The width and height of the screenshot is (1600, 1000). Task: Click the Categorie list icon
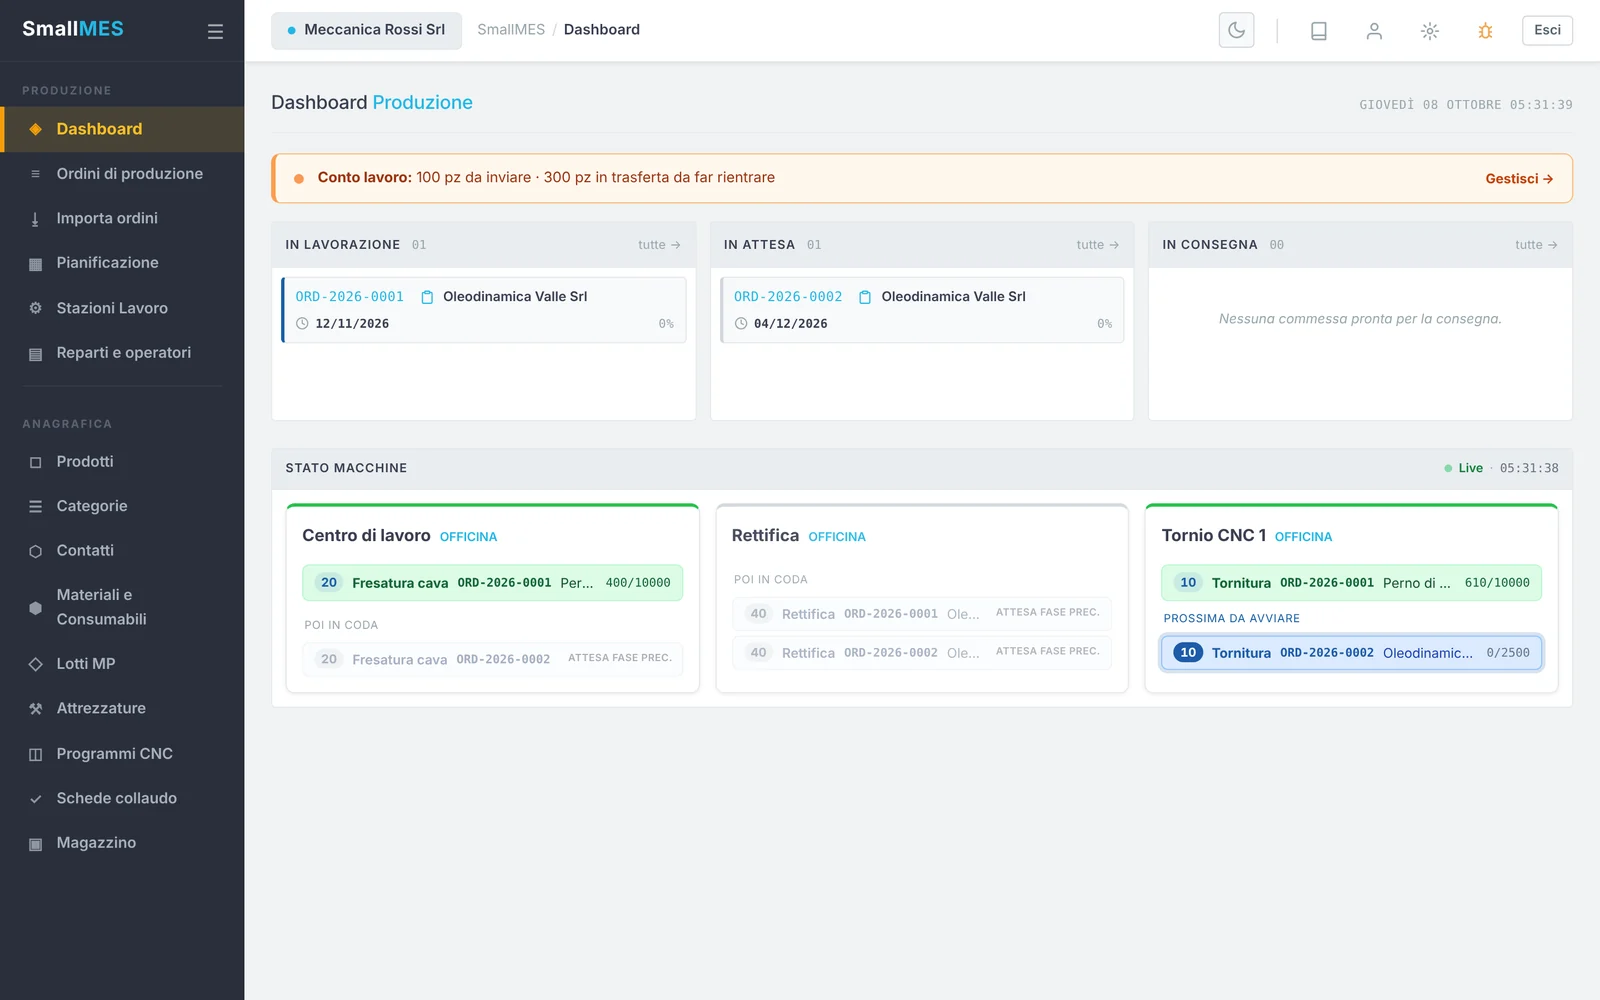tap(36, 507)
